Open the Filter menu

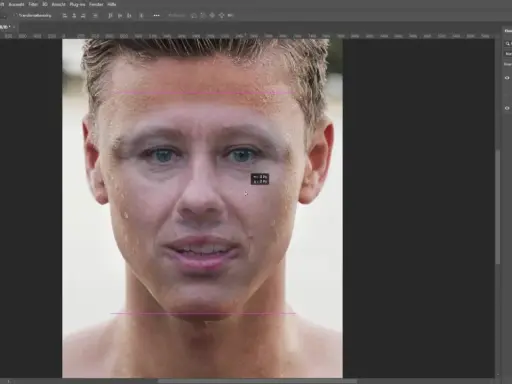(x=33, y=5)
